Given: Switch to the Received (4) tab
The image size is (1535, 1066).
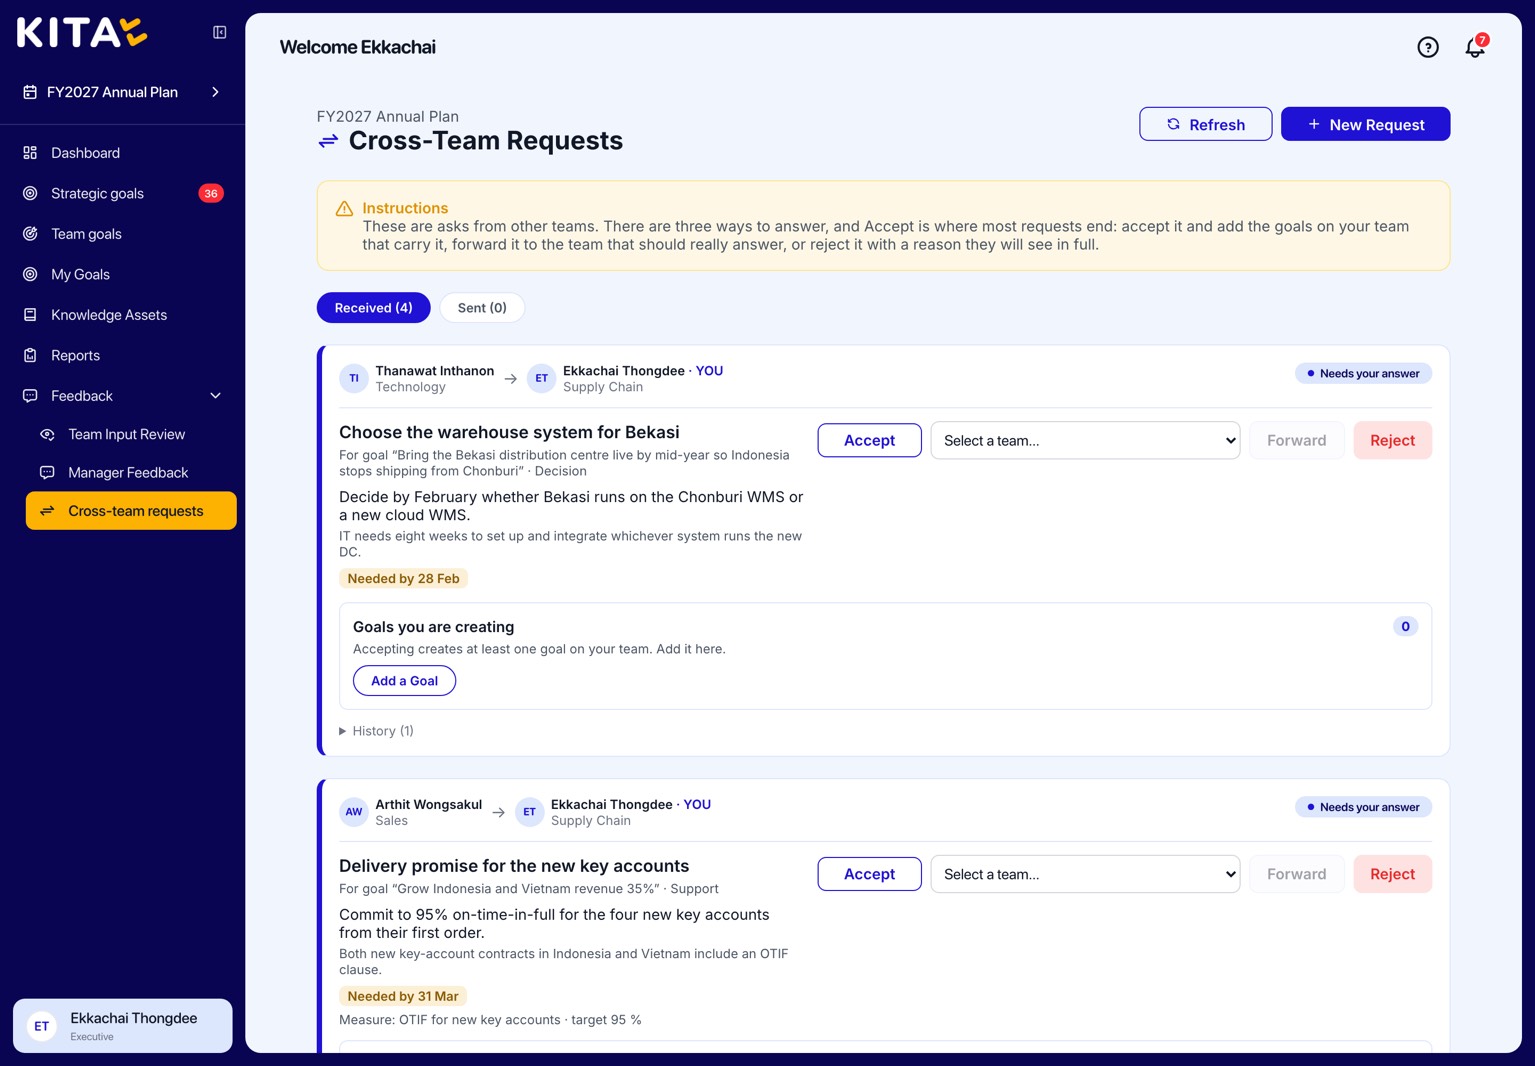Looking at the screenshot, I should pos(373,308).
